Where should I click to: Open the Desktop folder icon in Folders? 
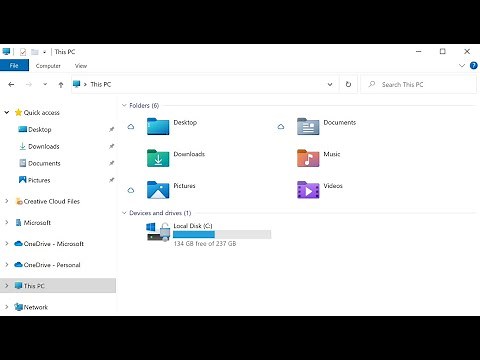click(158, 126)
